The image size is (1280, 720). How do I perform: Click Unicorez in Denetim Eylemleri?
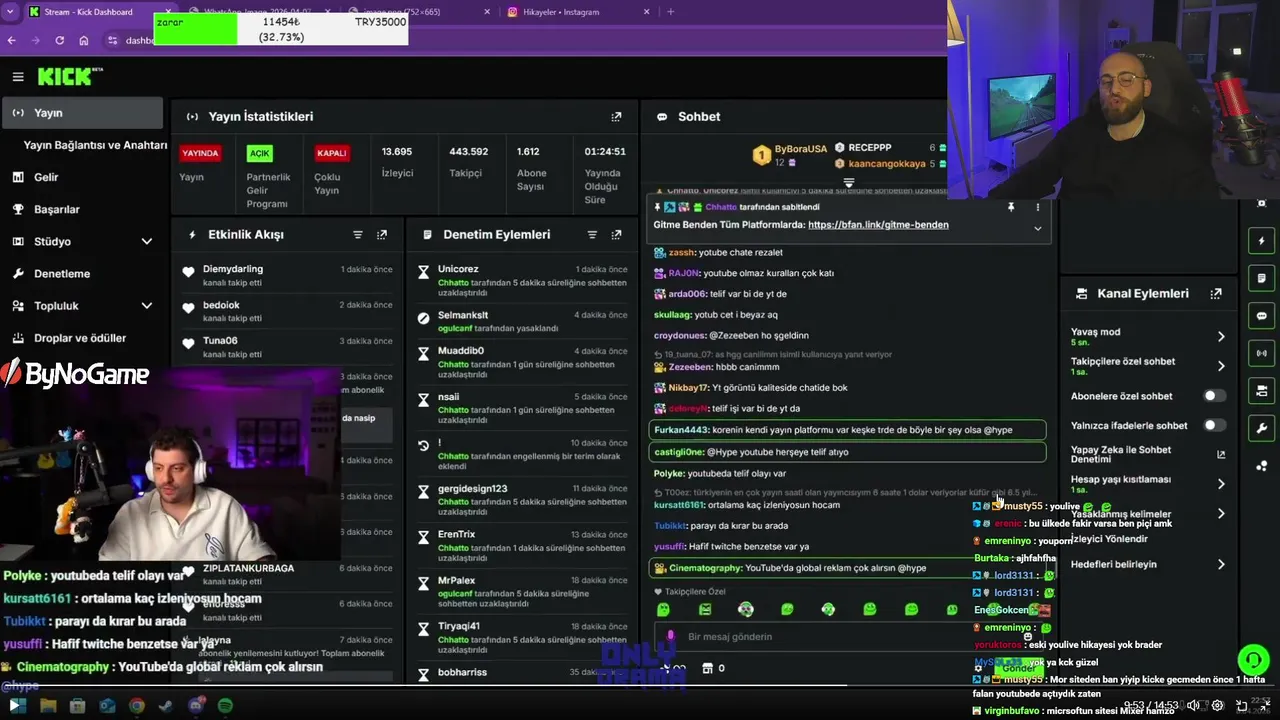[x=458, y=269]
